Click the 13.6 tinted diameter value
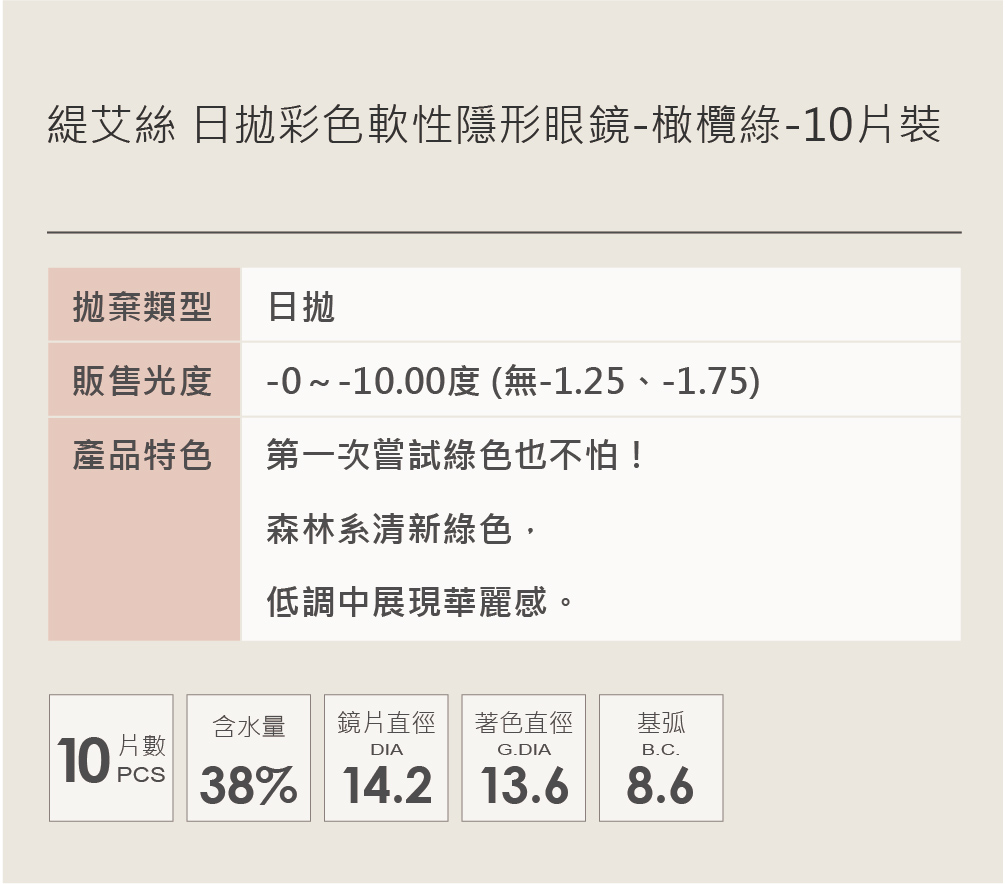The height and width of the screenshot is (884, 1005). pyautogui.click(x=524, y=785)
